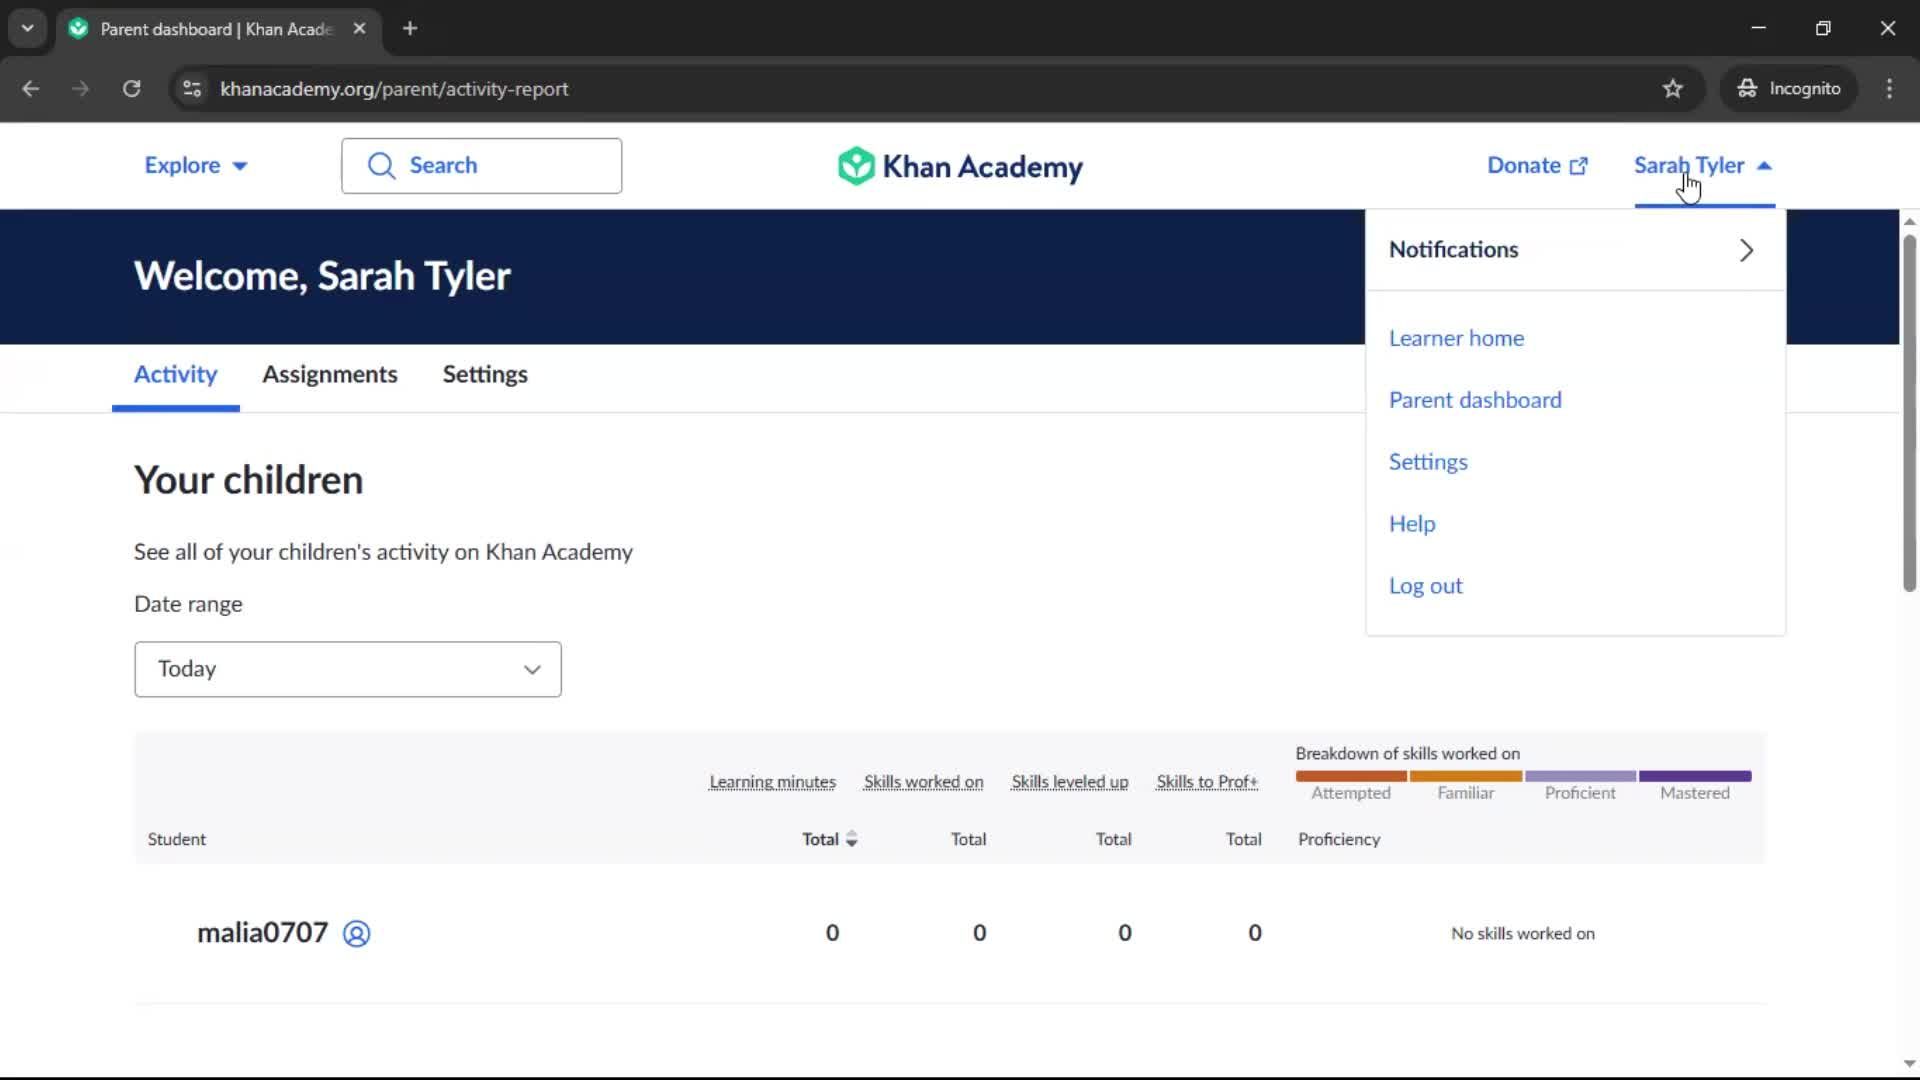Screen dimensions: 1920x1080
Task: Click the Khan Academy wordmark
Action: [982, 167]
